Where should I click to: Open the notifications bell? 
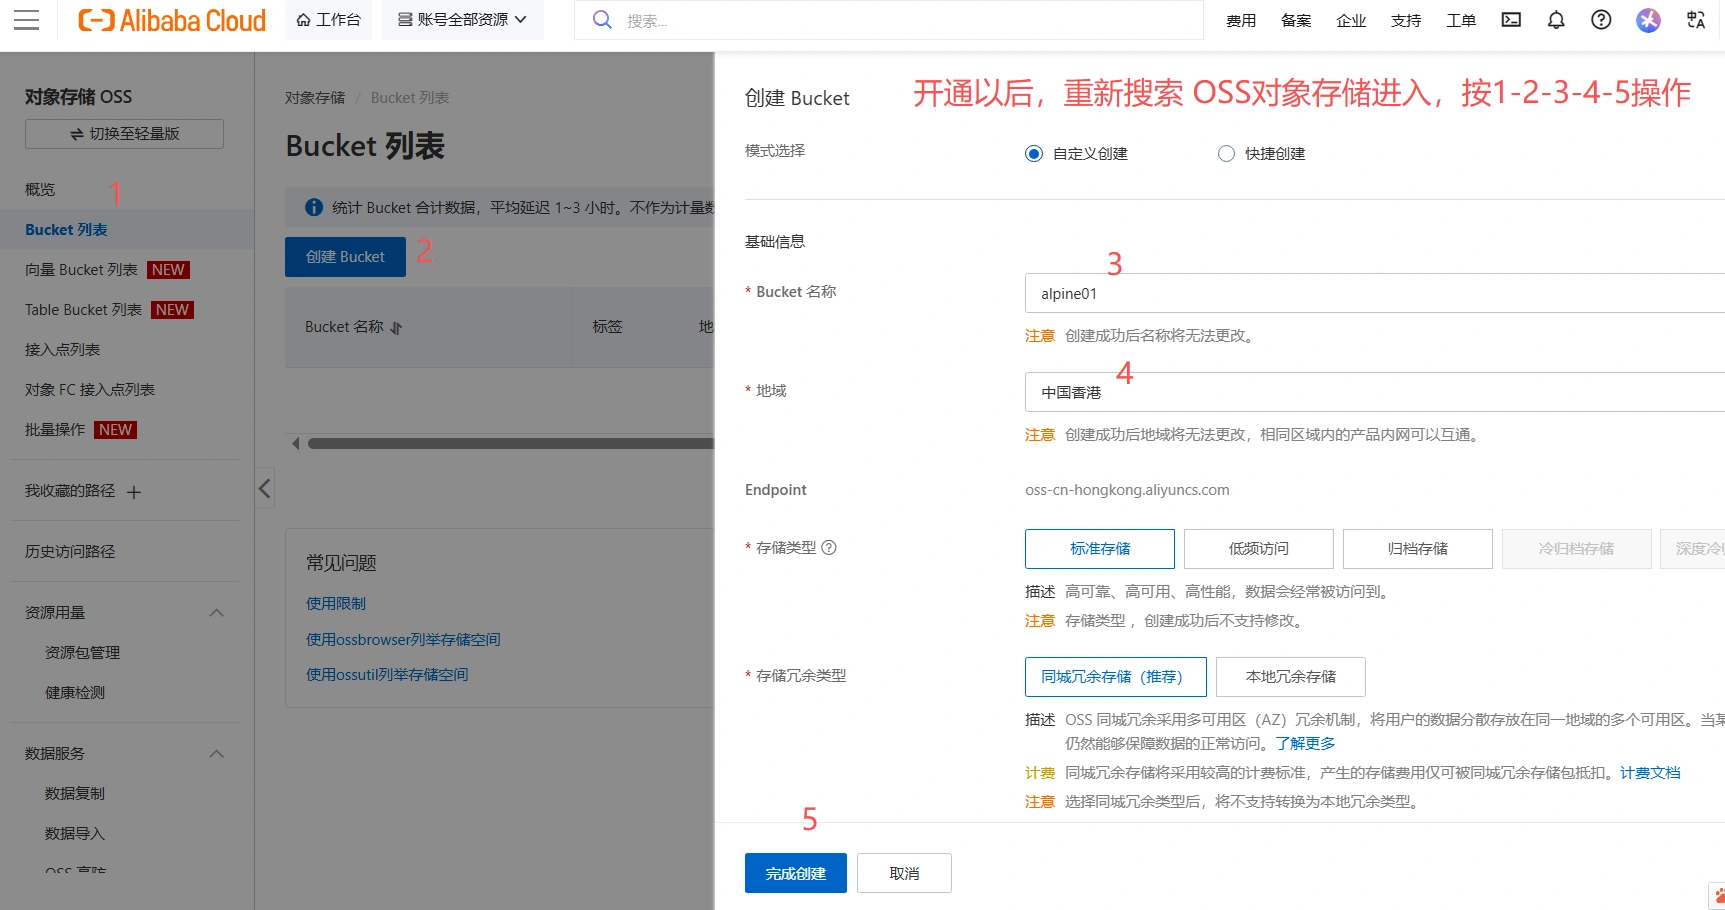pyautogui.click(x=1556, y=20)
